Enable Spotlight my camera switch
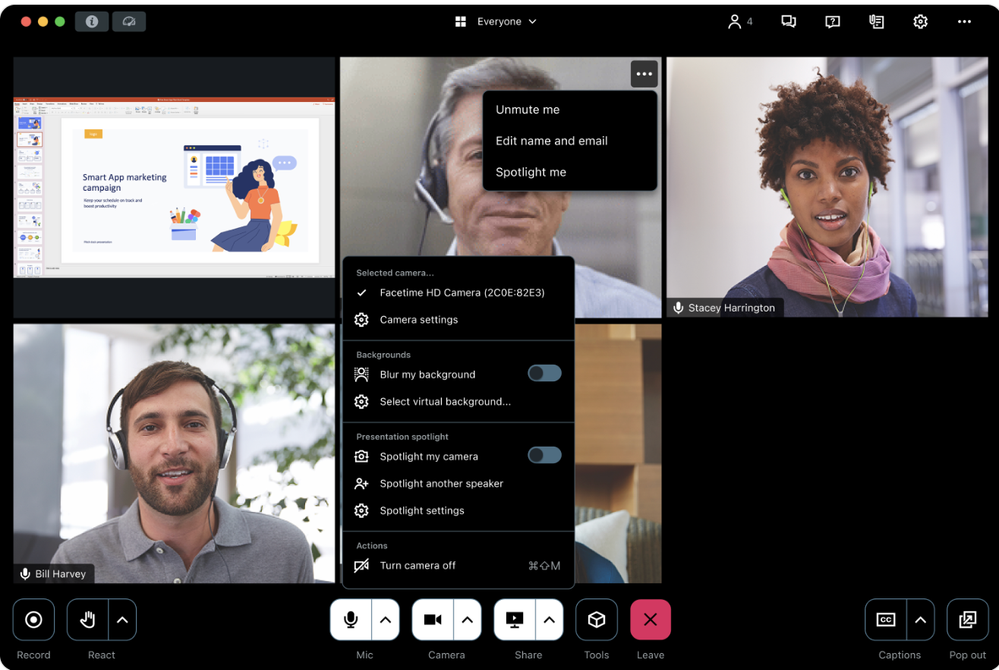This screenshot has height=670, width=999. click(x=544, y=455)
